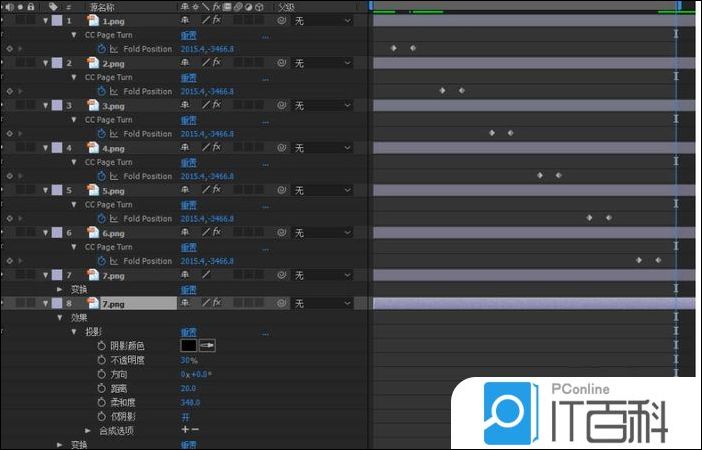Click the 方向 stopwatch icon

point(101,374)
